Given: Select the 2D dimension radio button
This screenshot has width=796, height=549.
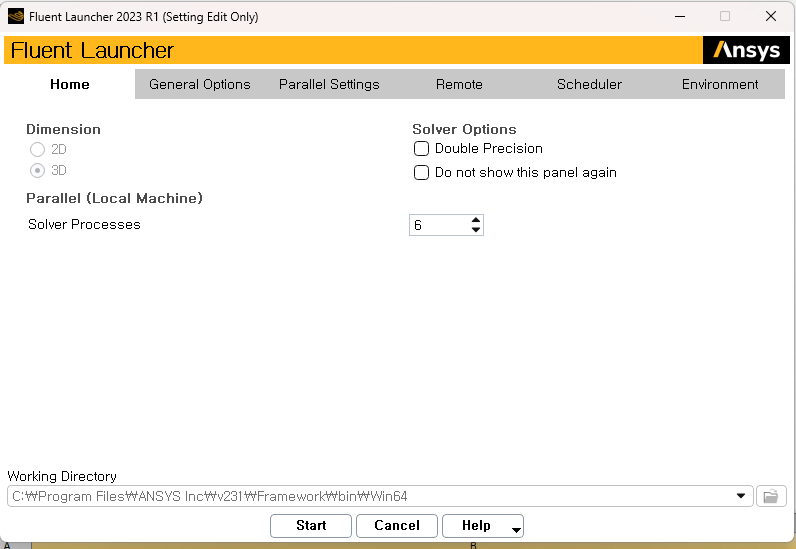Looking at the screenshot, I should click(x=38, y=149).
